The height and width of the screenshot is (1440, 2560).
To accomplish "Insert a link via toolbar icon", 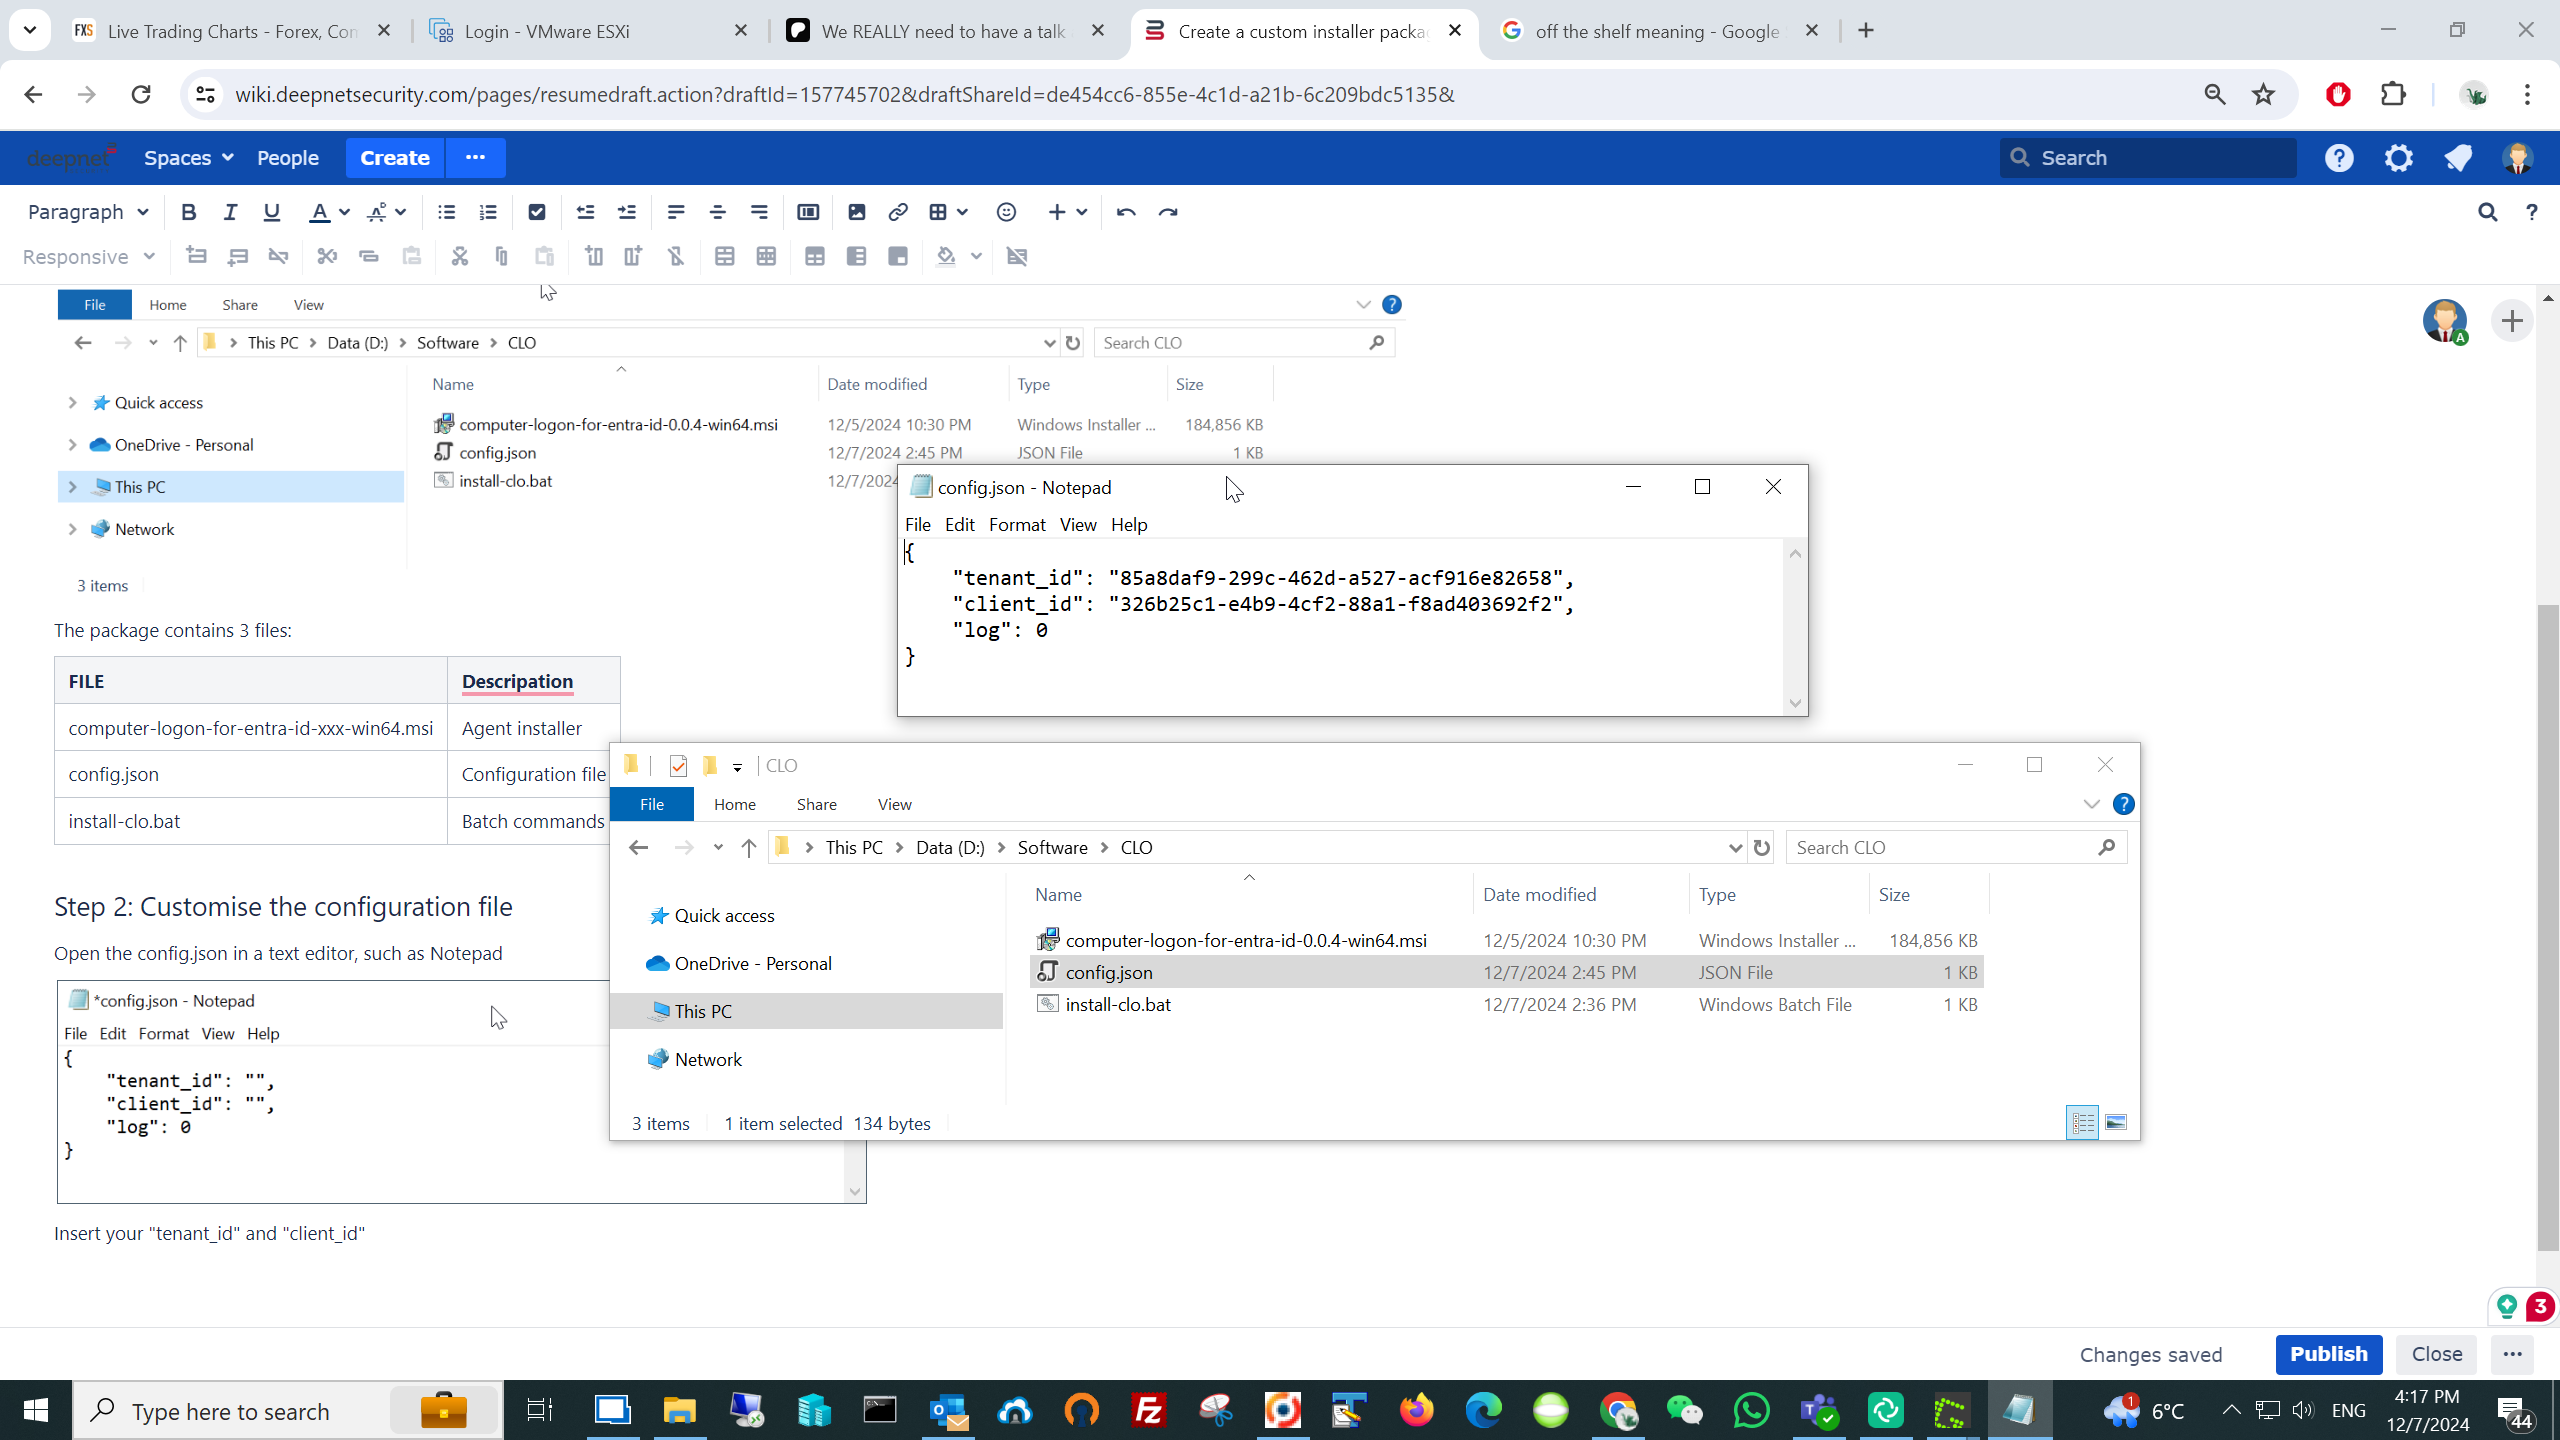I will (898, 212).
